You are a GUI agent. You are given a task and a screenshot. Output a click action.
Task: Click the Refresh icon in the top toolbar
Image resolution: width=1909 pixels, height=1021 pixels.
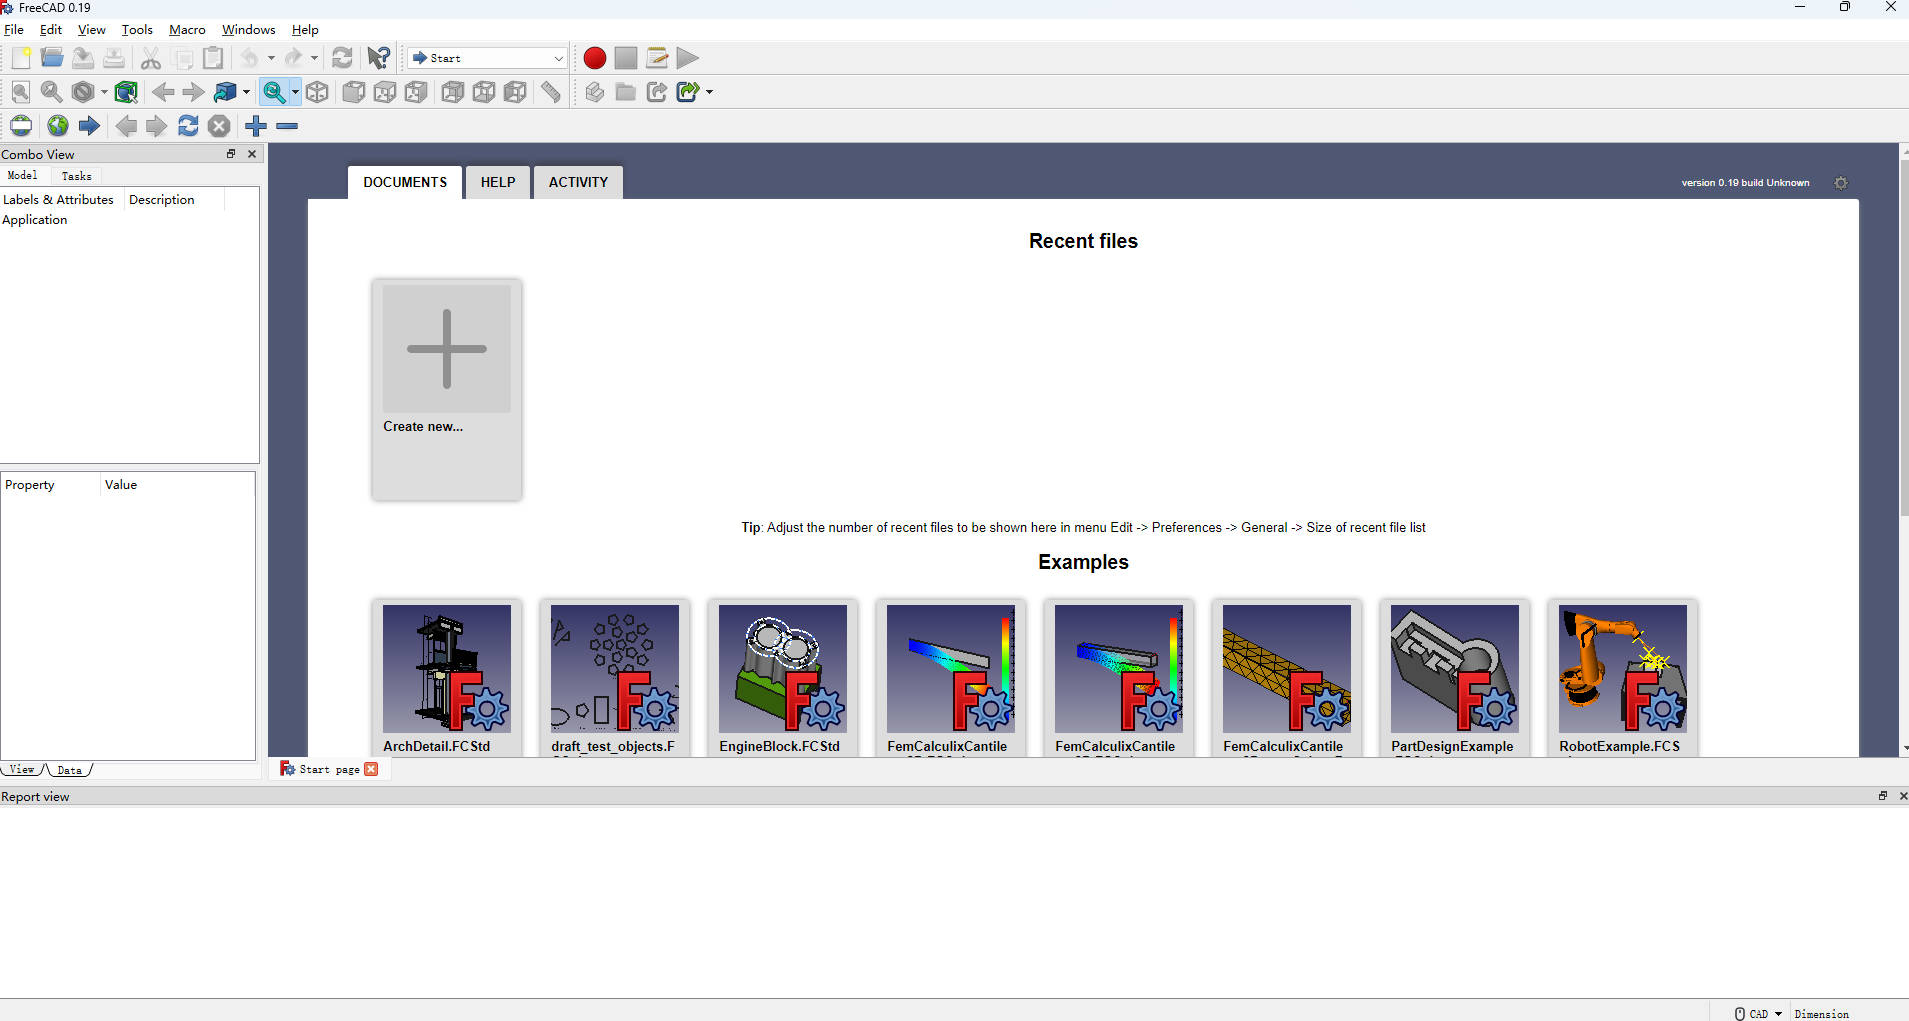pos(342,58)
